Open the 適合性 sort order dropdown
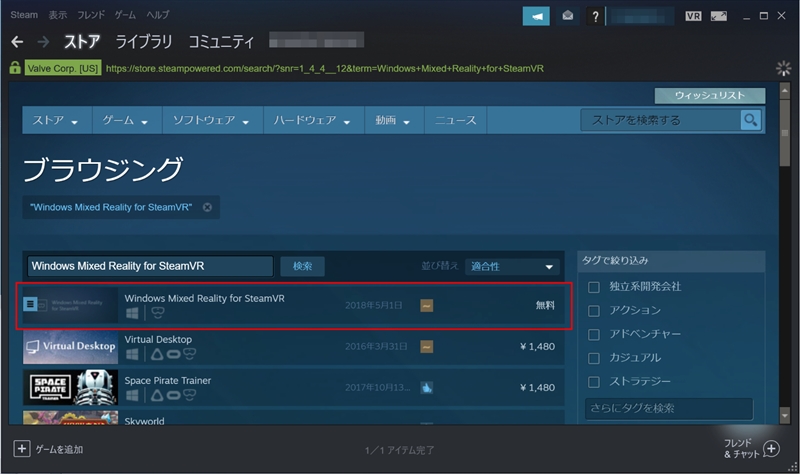 click(512, 267)
